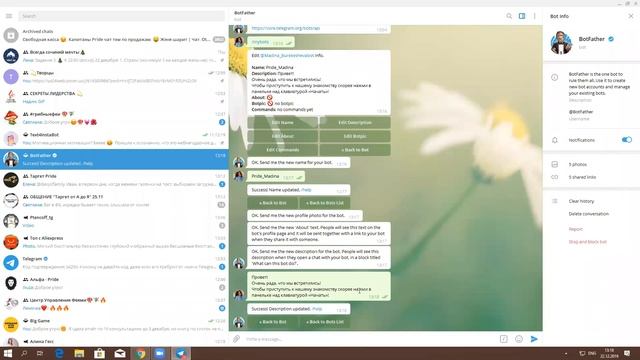Viewport: 640px width, 360px height.
Task: Select the BotFather chat row
Action: tap(114, 159)
